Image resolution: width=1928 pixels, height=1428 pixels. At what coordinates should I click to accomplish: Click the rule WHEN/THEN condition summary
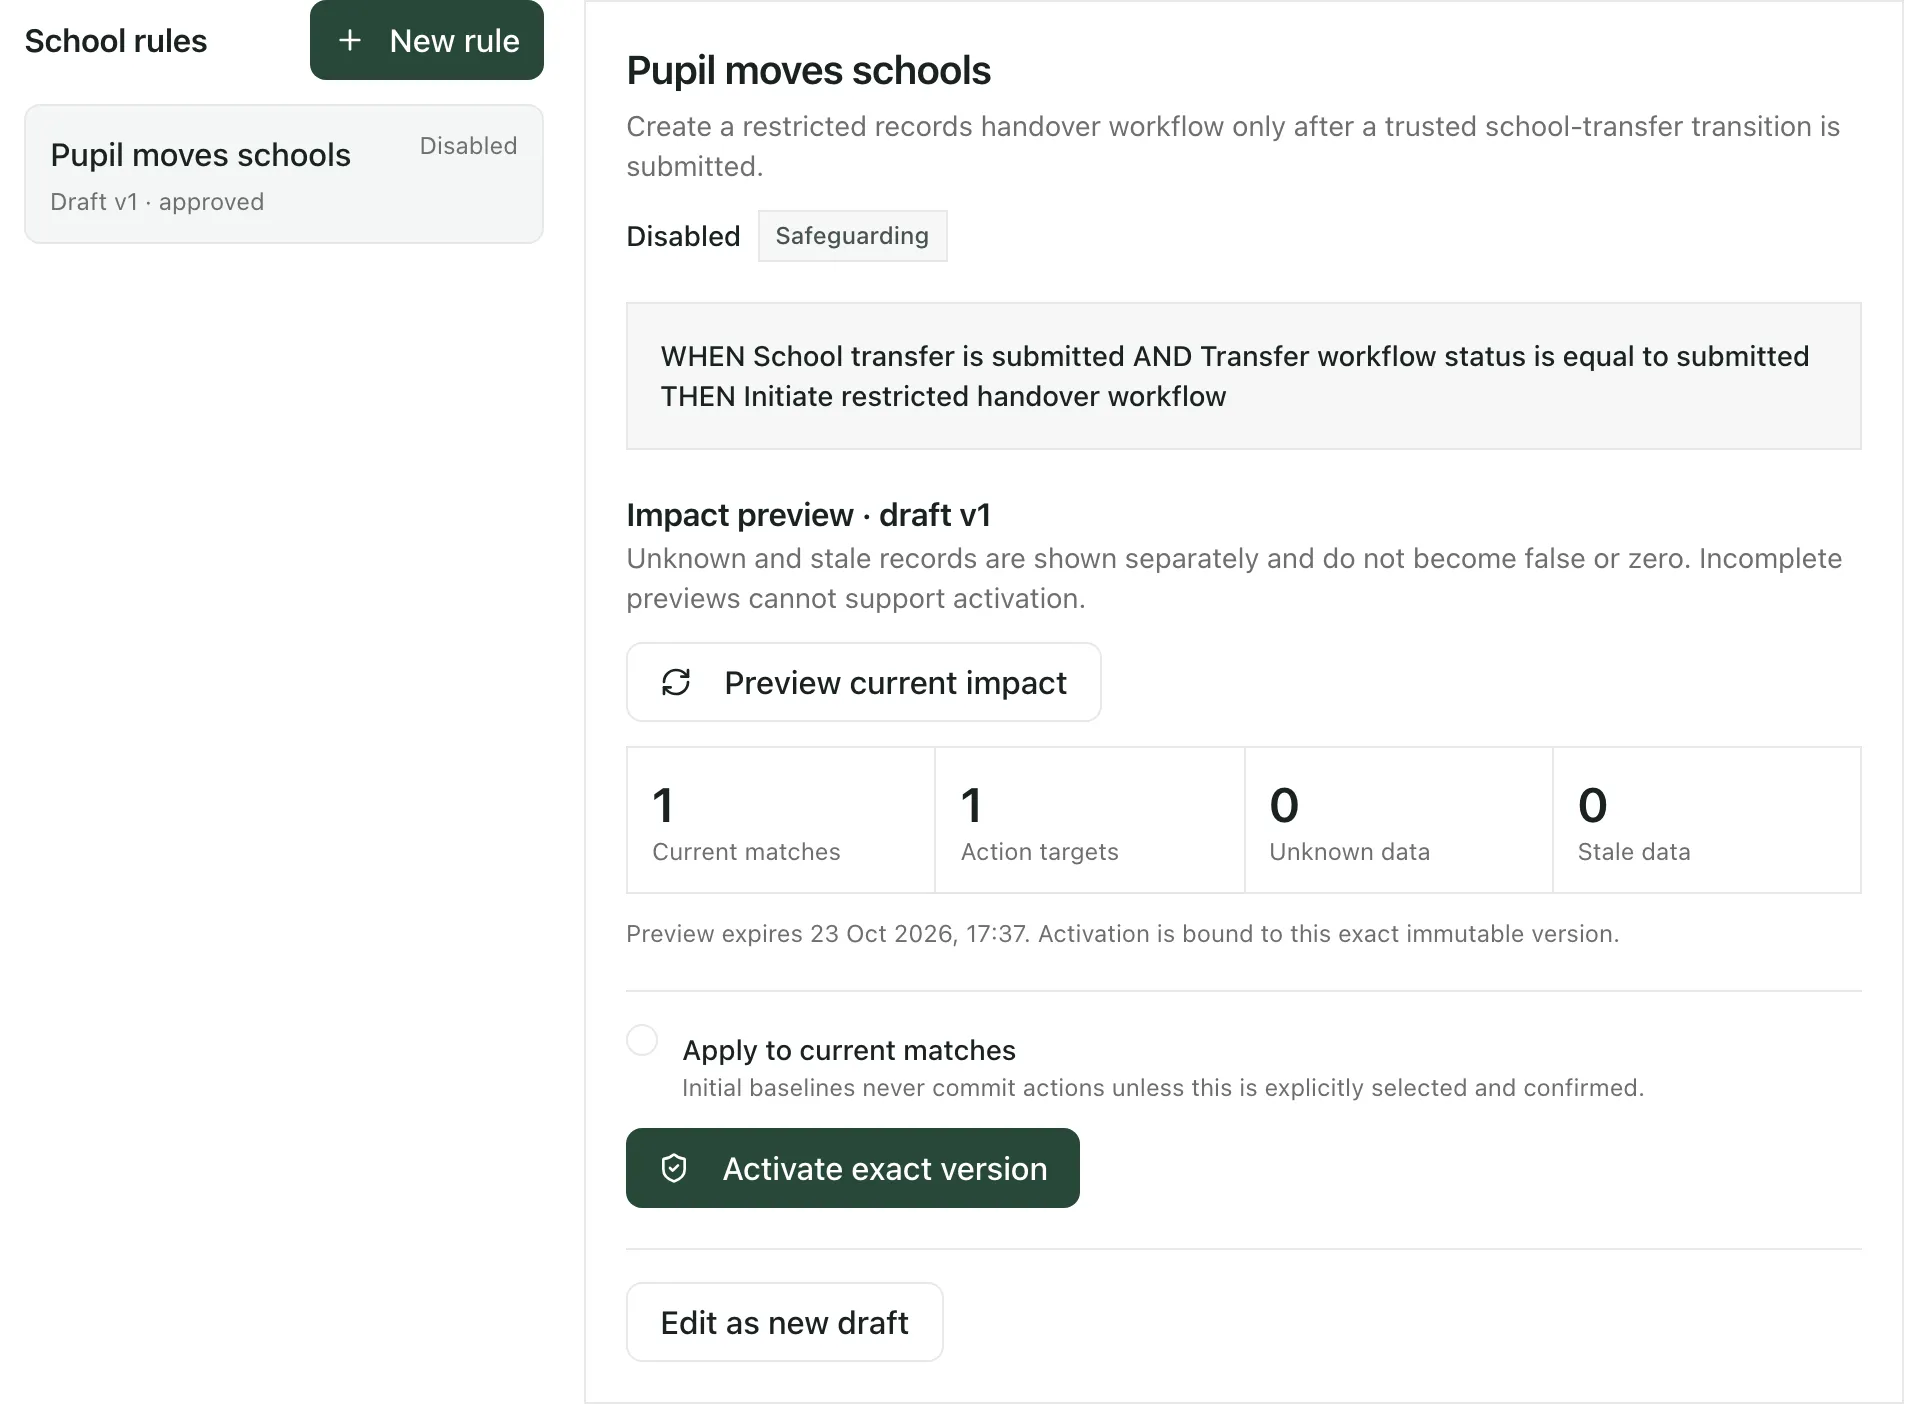point(1244,377)
